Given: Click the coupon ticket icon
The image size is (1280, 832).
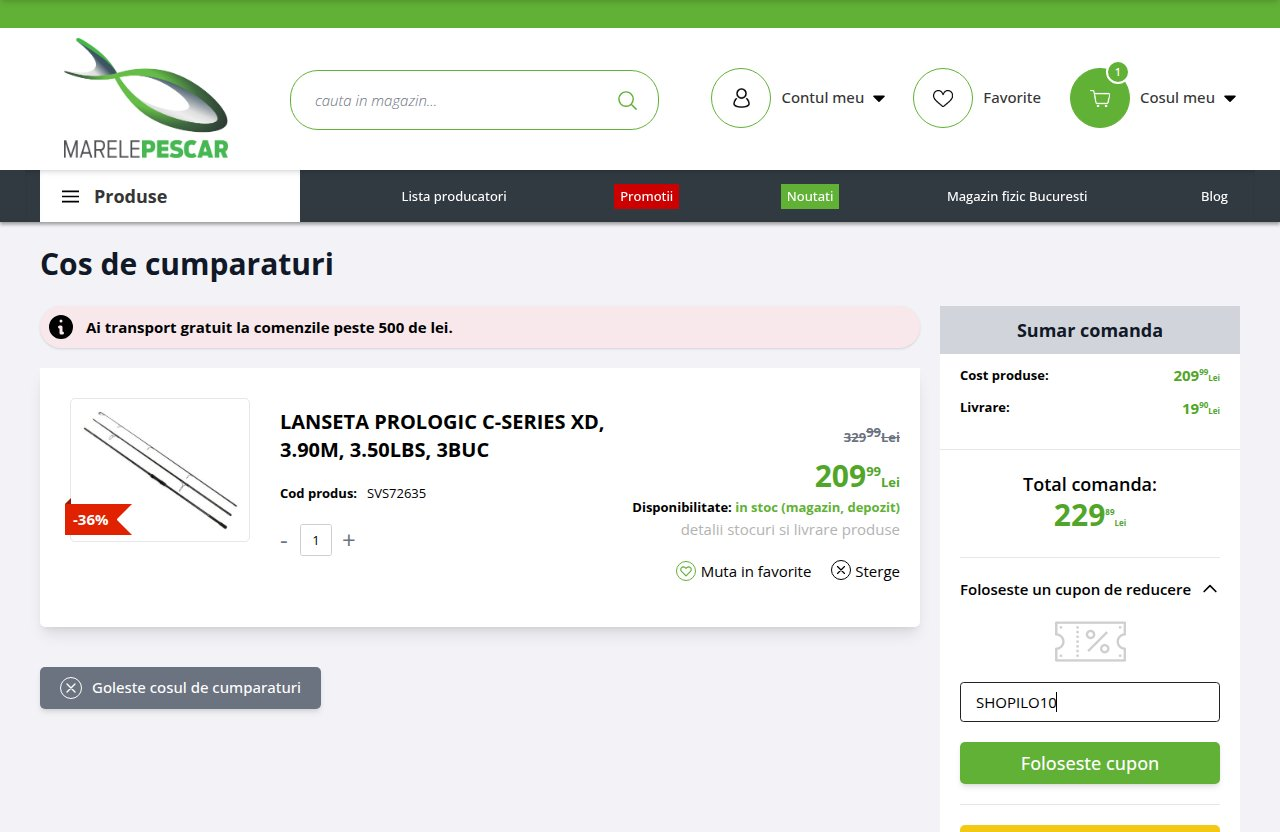Looking at the screenshot, I should pyautogui.click(x=1090, y=641).
